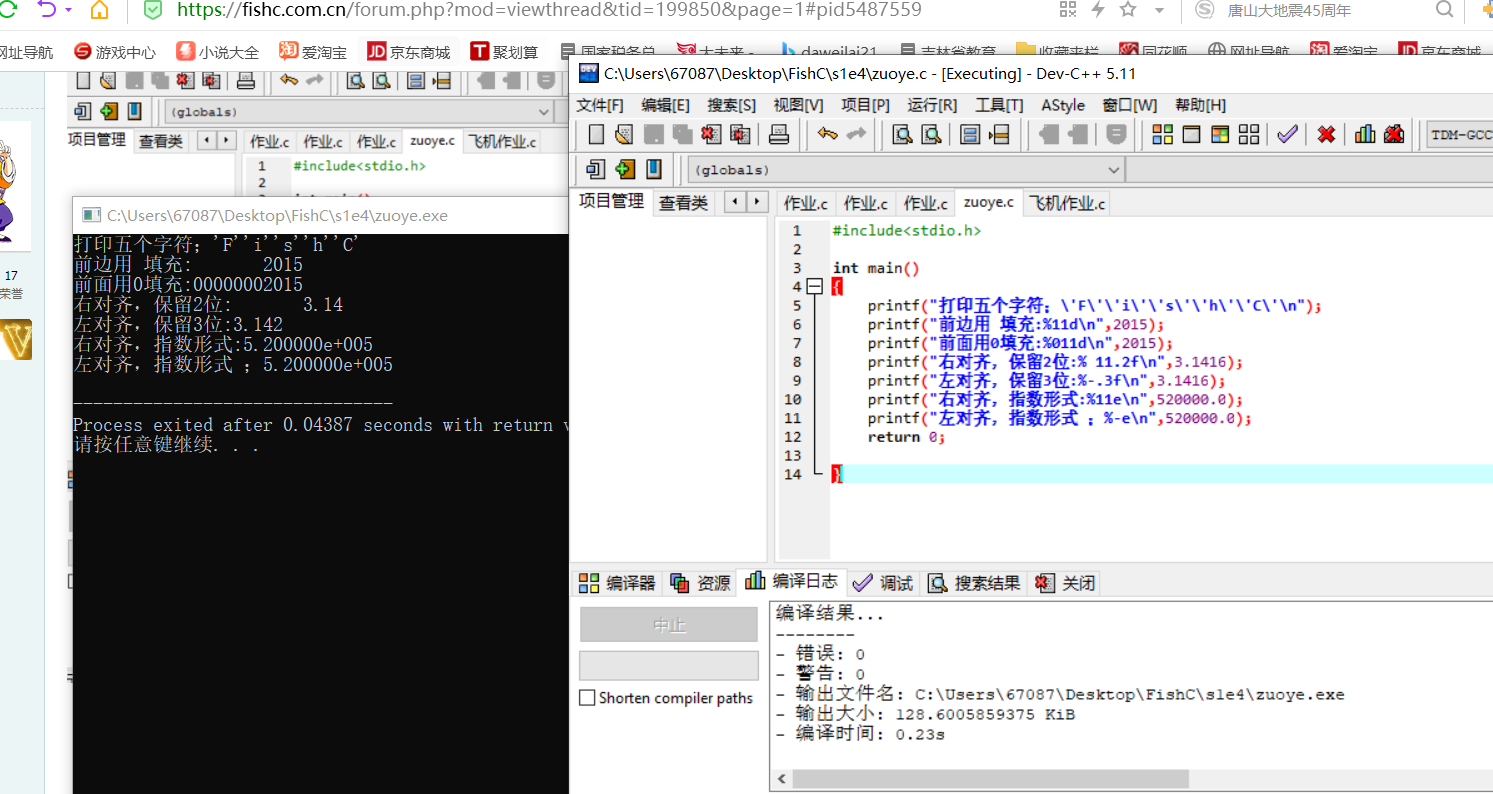Open the 资源 bottom panel tab

point(701,583)
